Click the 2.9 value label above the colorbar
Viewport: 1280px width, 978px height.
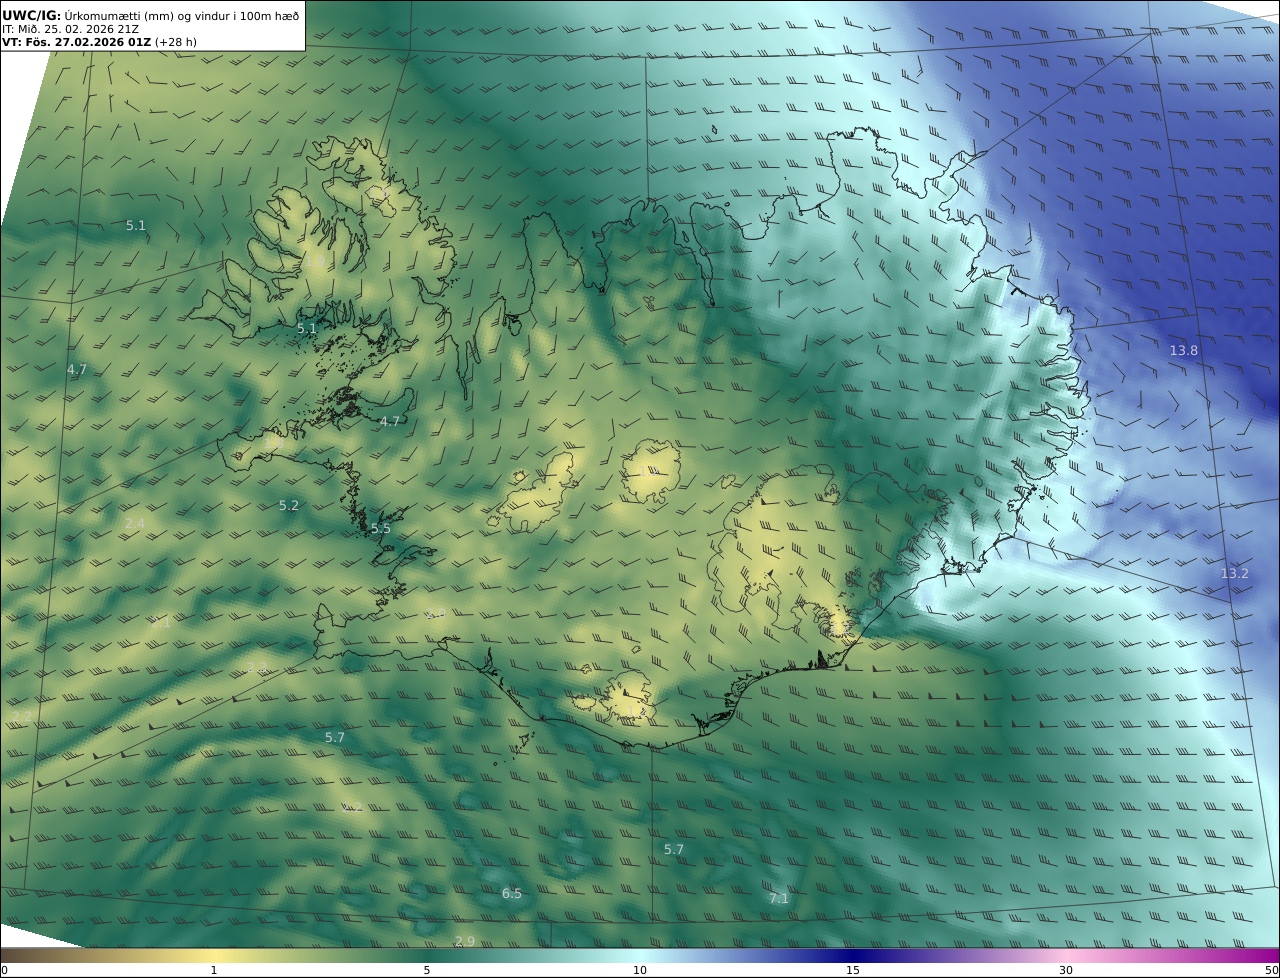(x=464, y=941)
